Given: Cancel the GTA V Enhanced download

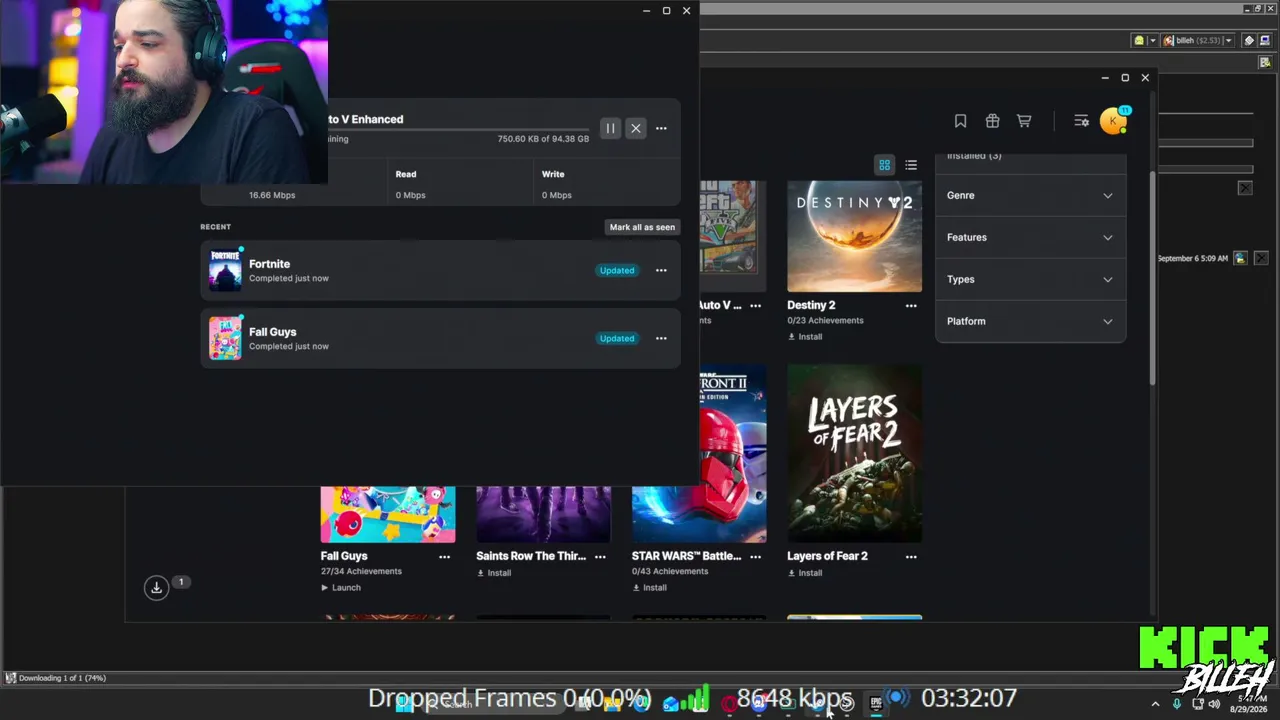Looking at the screenshot, I should tap(636, 128).
